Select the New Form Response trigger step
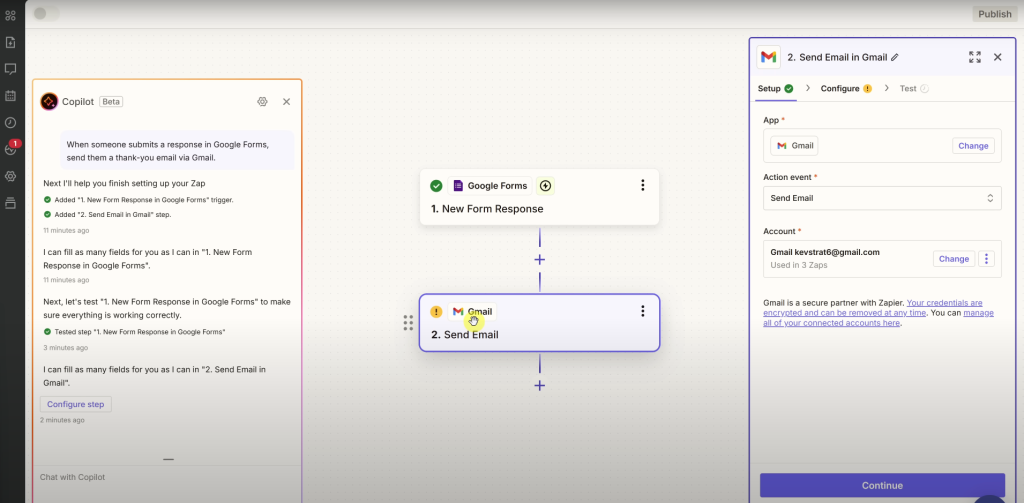The width and height of the screenshot is (1024, 503). pos(539,197)
